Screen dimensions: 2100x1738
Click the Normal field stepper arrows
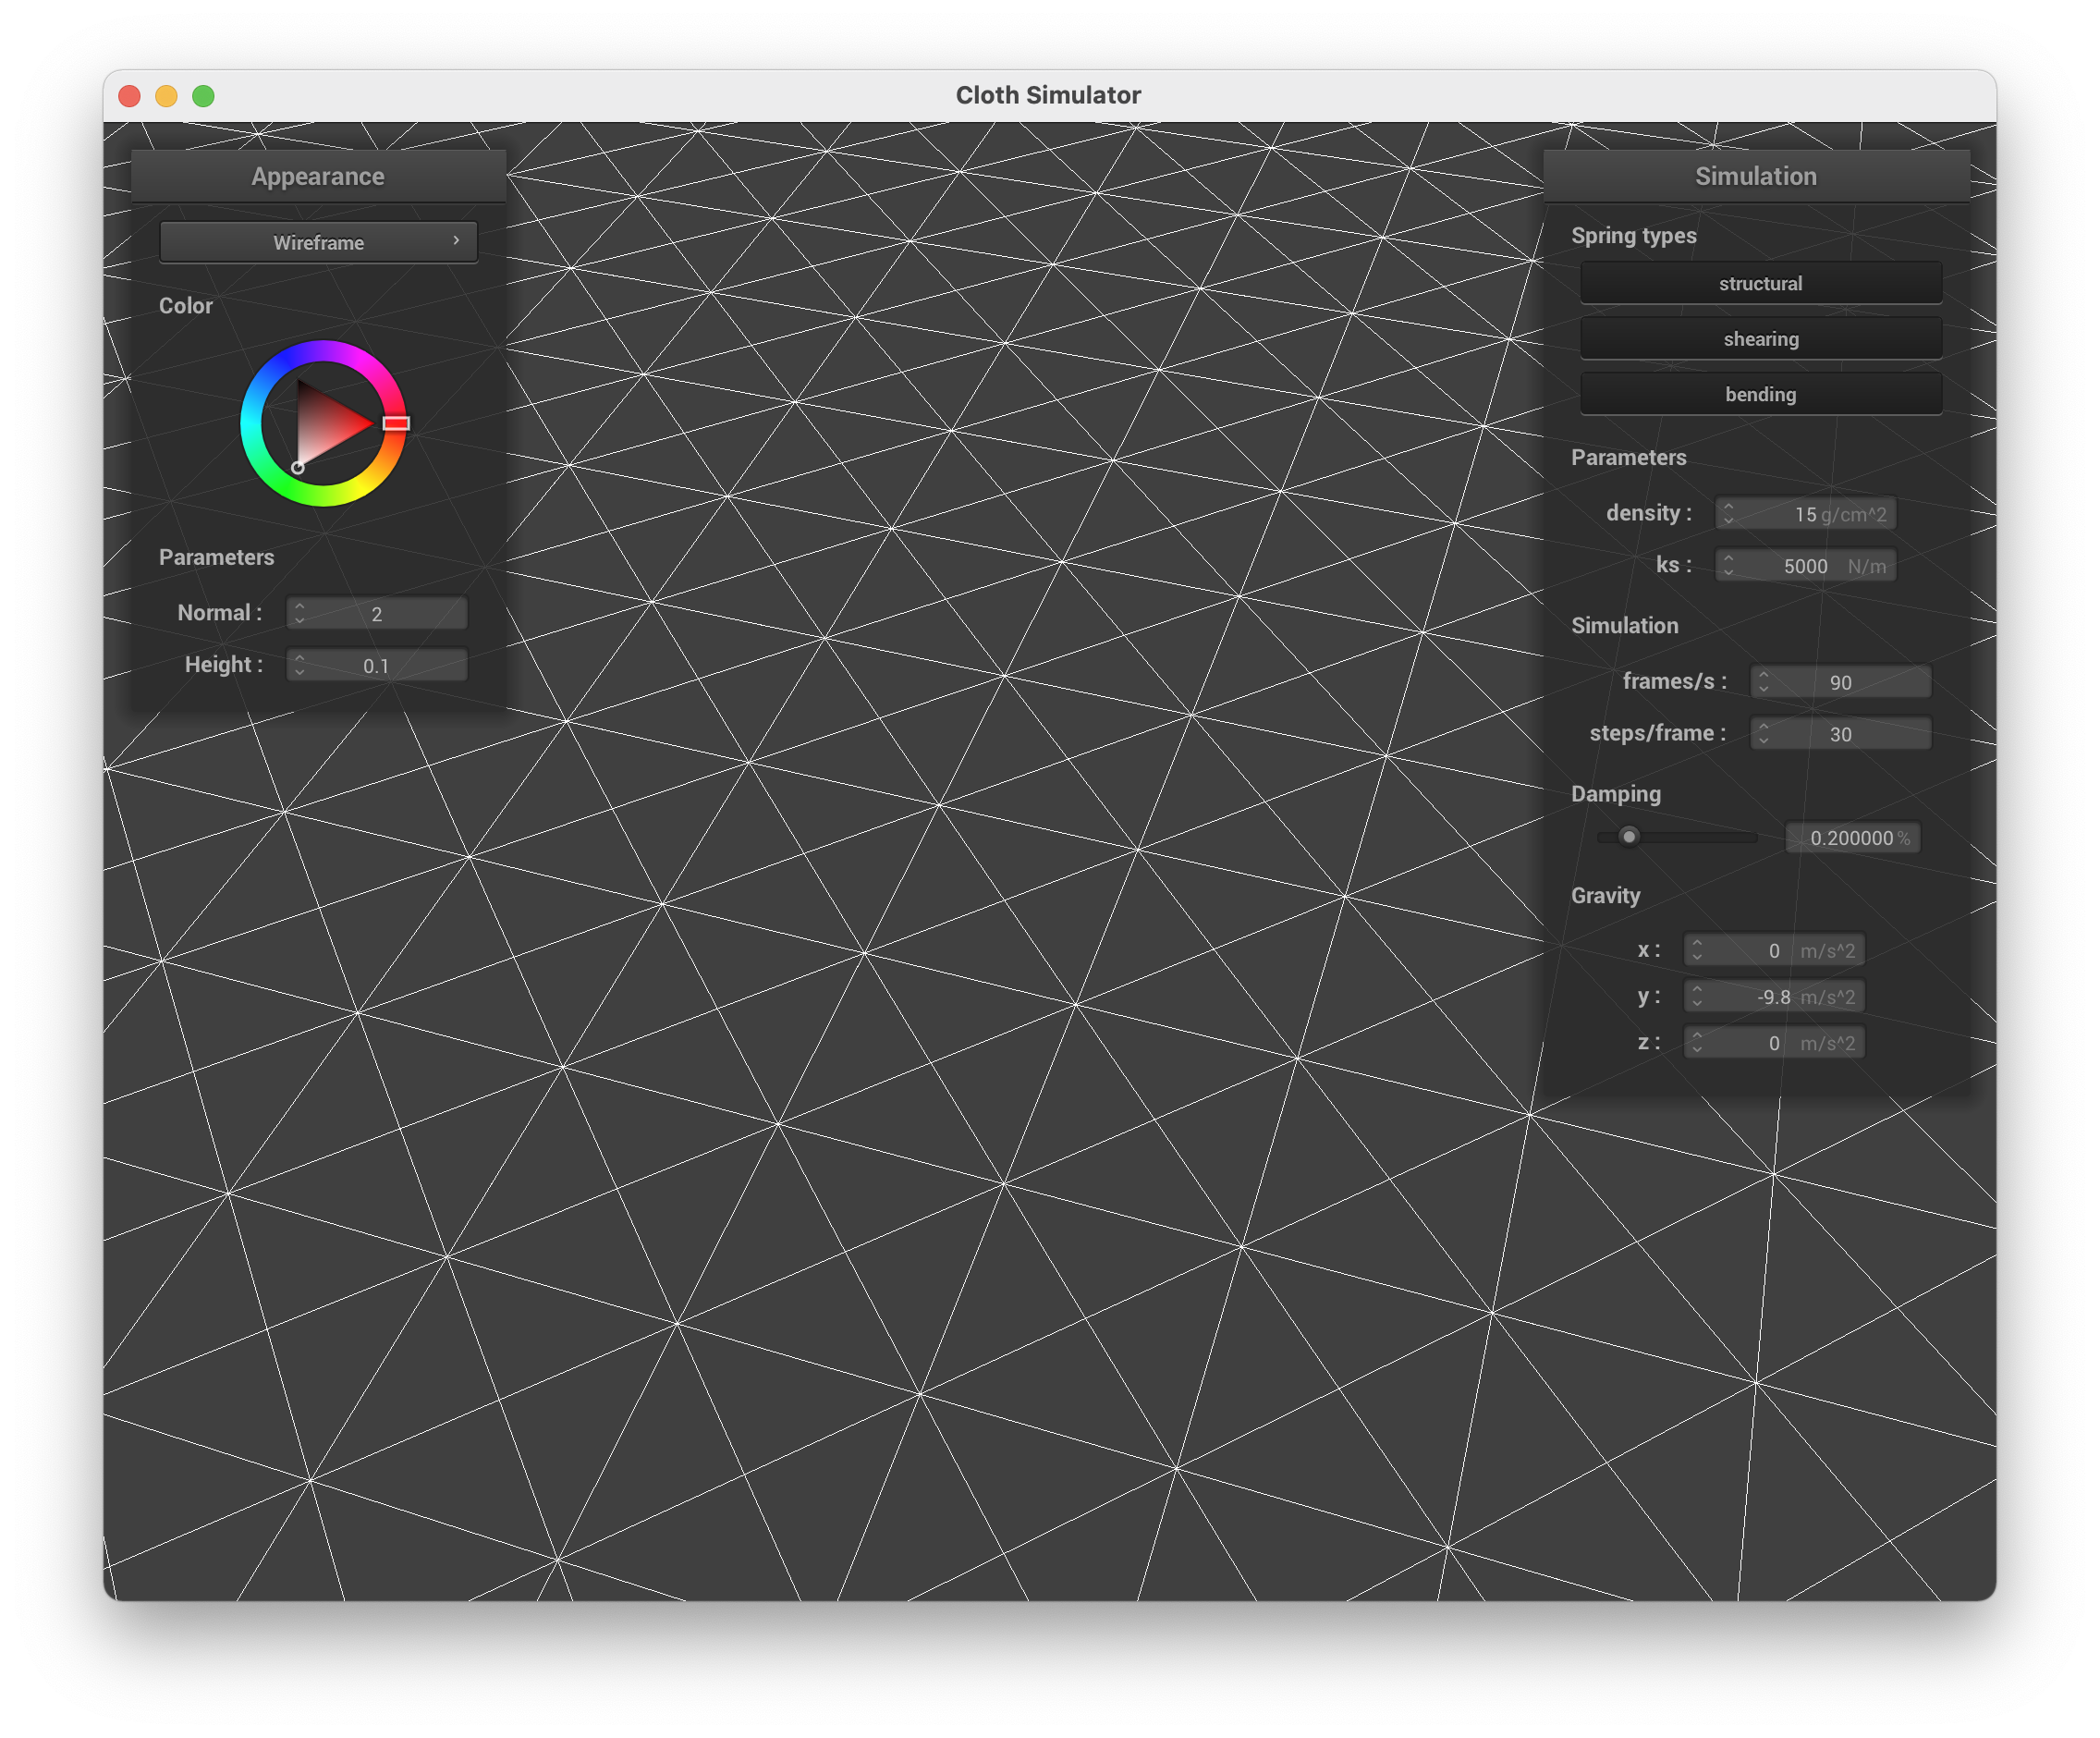pos(299,613)
